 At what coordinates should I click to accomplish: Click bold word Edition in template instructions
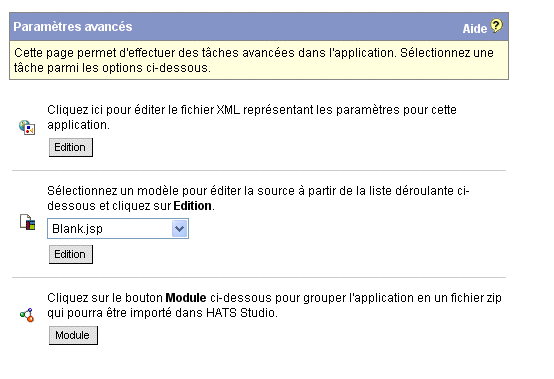(x=193, y=206)
